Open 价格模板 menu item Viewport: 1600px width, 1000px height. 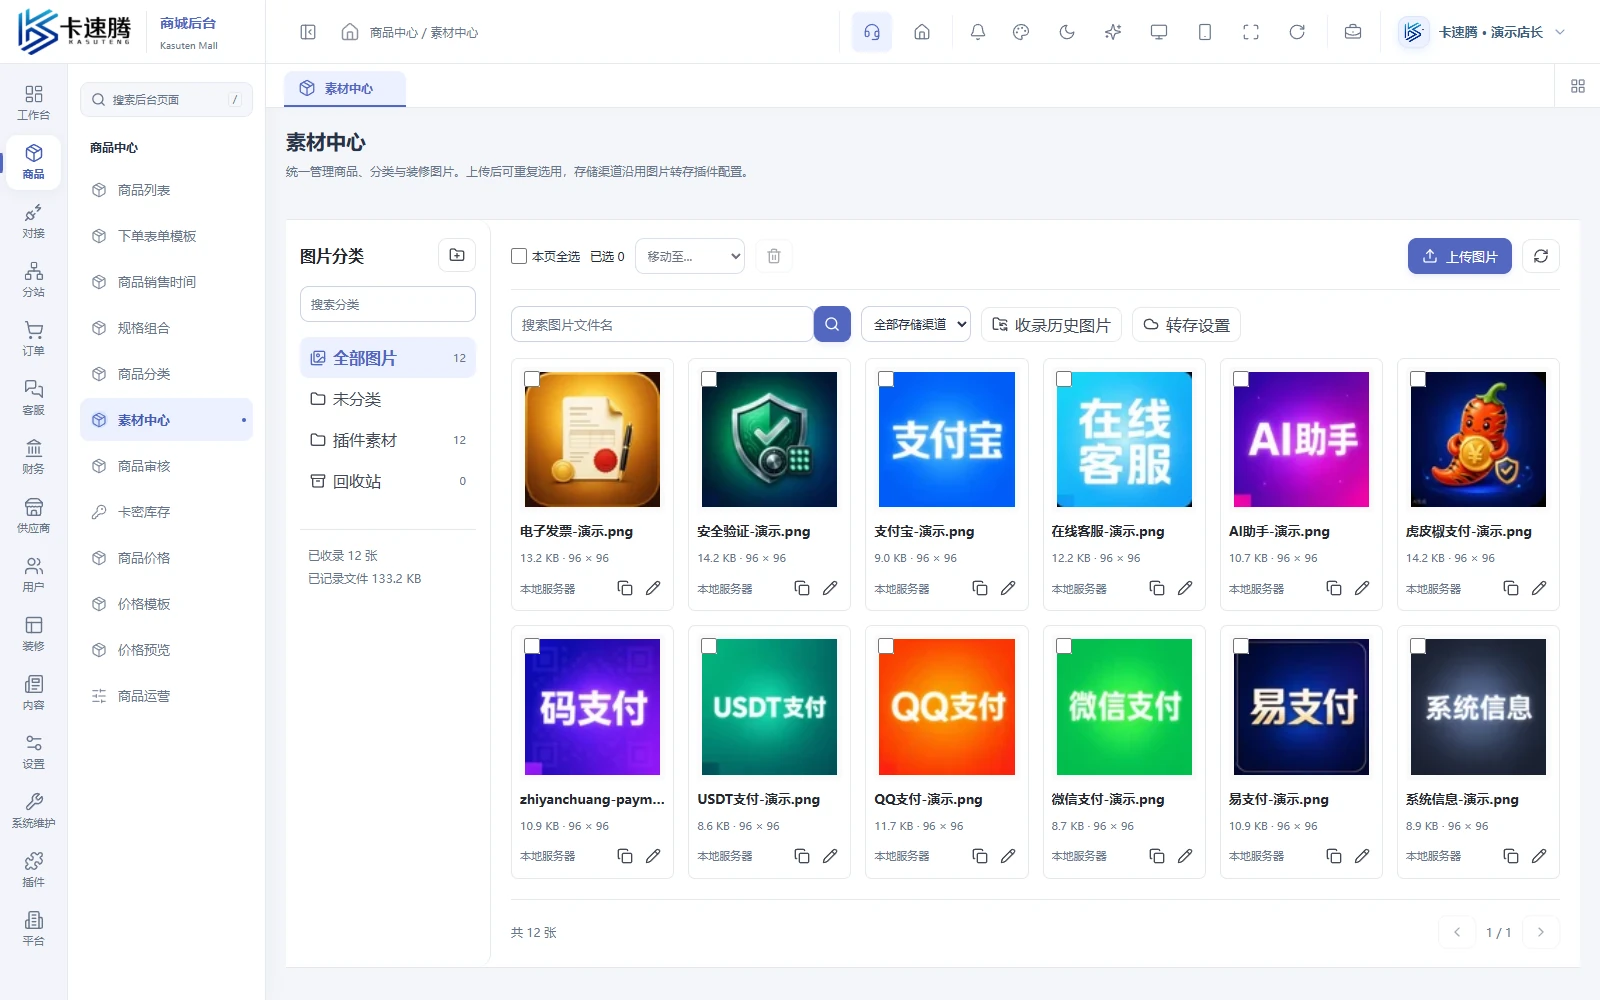(166, 604)
